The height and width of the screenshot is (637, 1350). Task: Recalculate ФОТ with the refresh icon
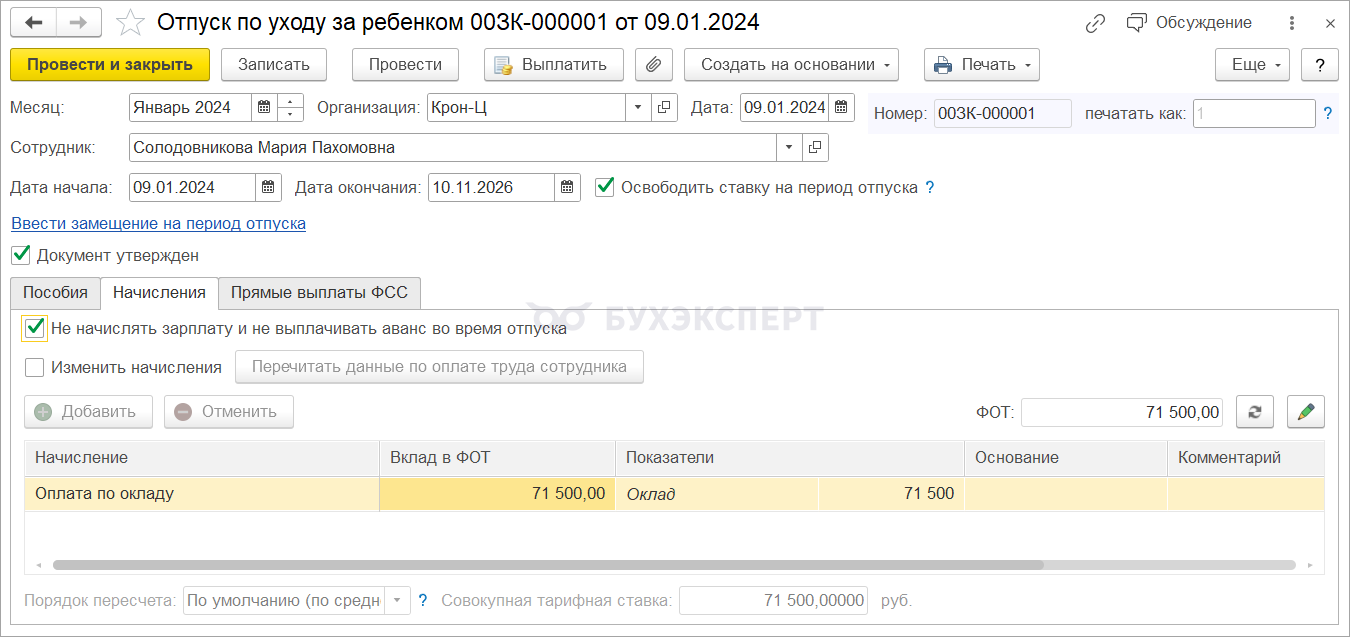pos(1255,412)
